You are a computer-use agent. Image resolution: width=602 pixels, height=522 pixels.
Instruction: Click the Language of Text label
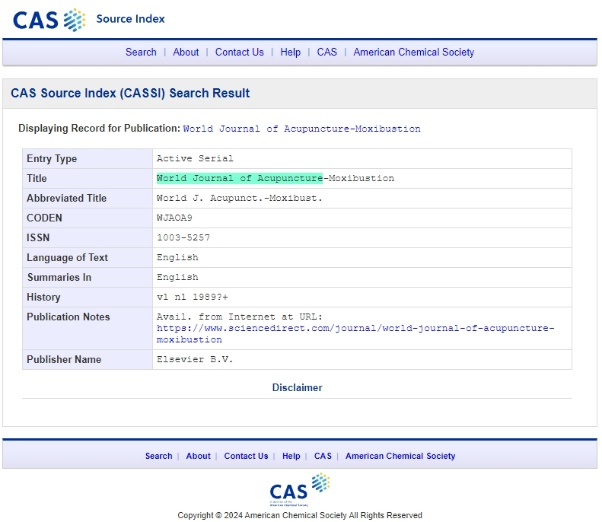(x=67, y=258)
